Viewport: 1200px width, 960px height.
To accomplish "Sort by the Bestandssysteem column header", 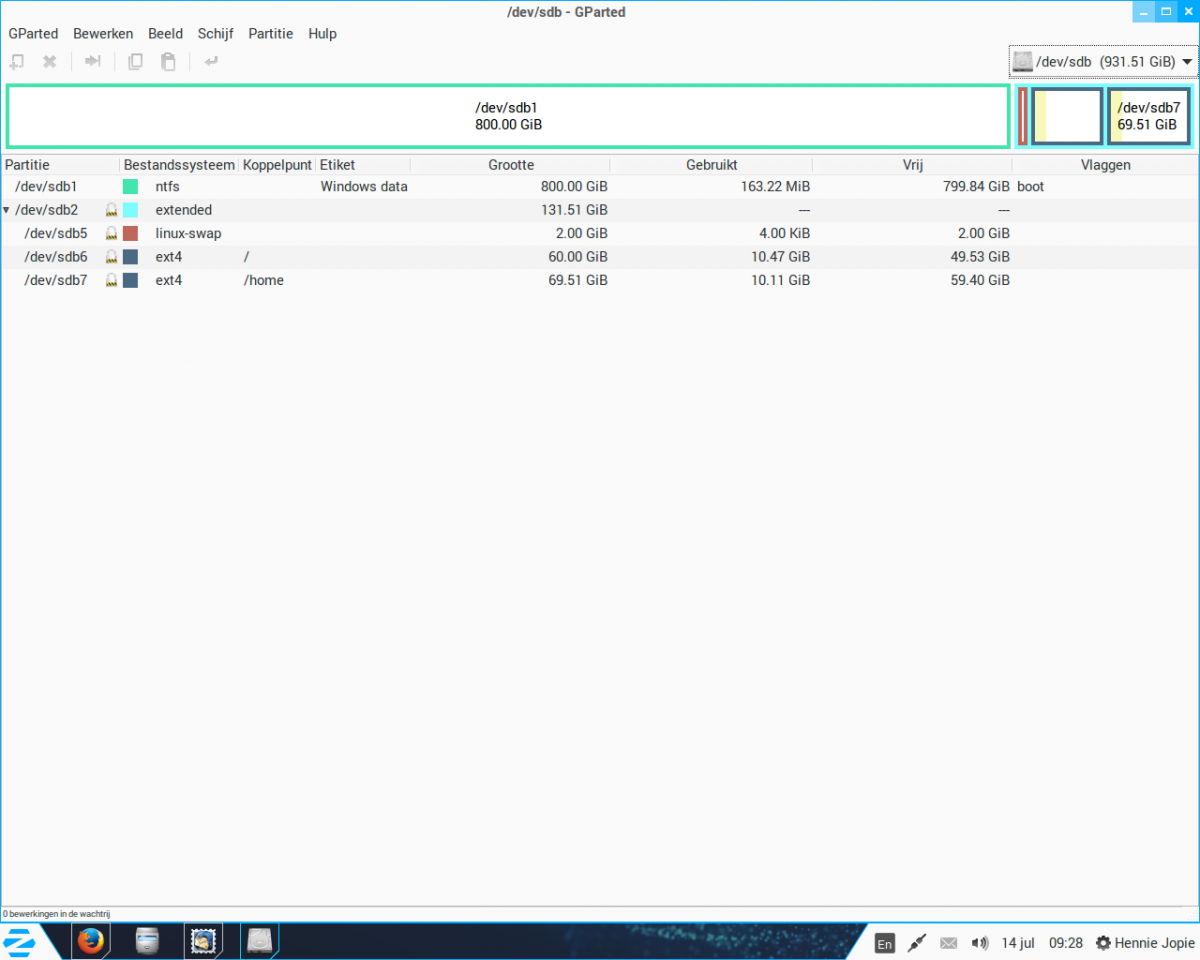I will coord(179,165).
